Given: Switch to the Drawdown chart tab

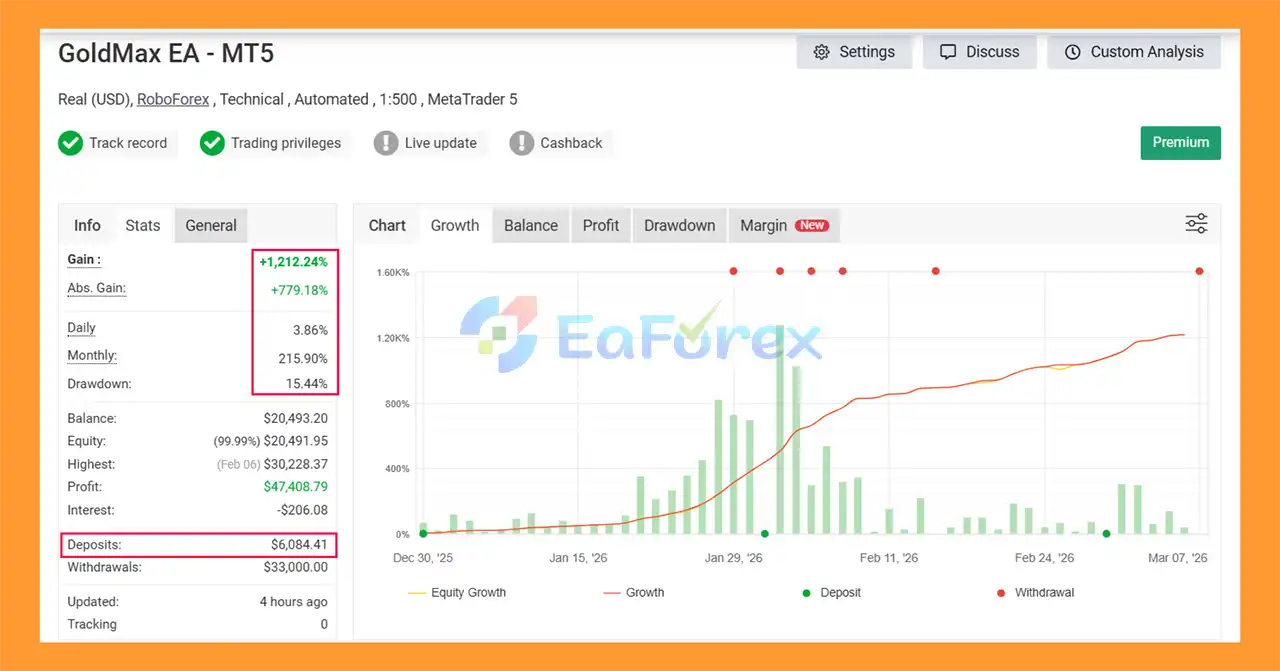Looking at the screenshot, I should pyautogui.click(x=679, y=226).
